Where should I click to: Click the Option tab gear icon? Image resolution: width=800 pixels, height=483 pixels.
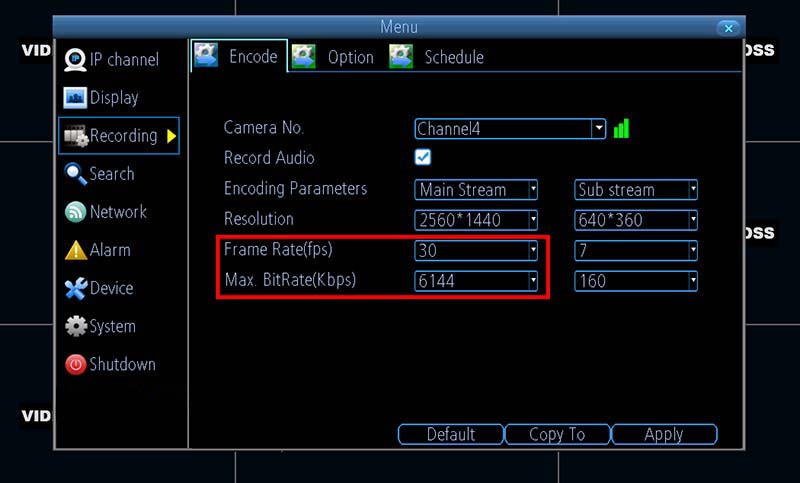pos(304,57)
